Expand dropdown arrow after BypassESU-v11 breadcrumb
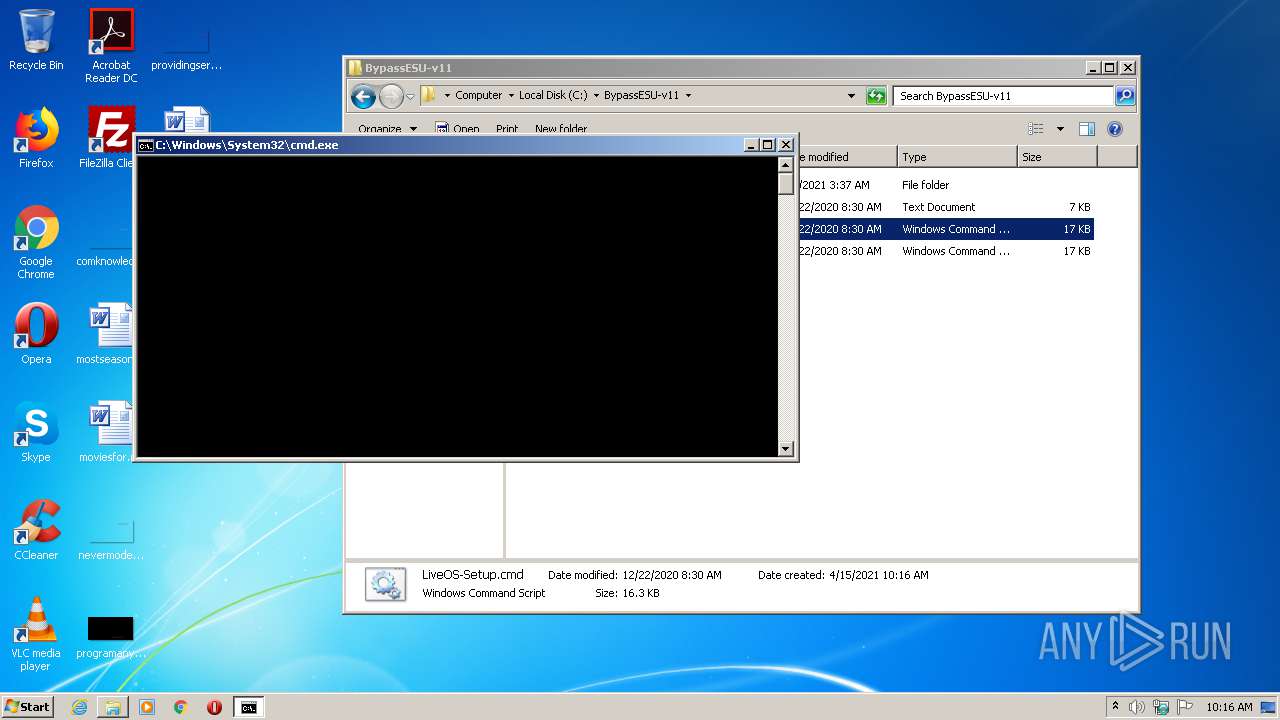 point(688,96)
